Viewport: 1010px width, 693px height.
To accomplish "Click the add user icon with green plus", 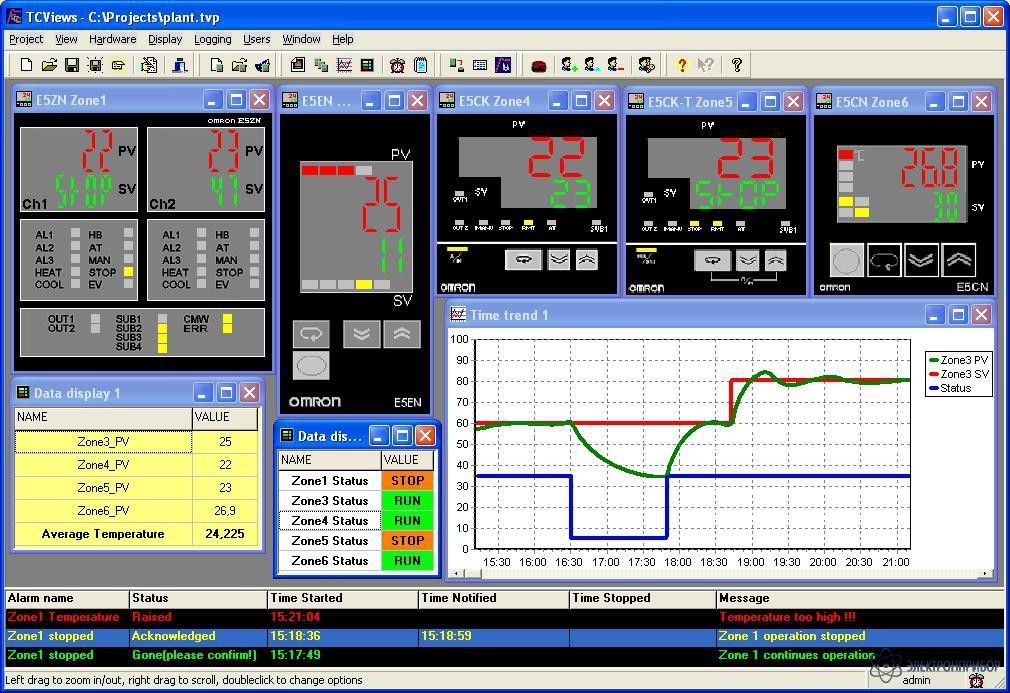I will (x=569, y=65).
